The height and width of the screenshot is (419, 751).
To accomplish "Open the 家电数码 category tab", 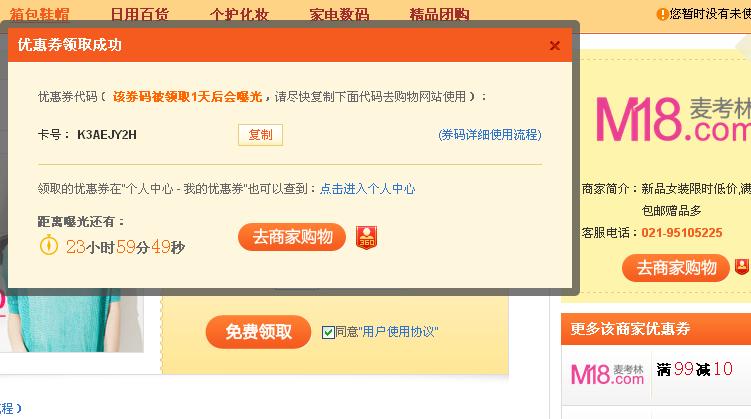I will 339,14.
